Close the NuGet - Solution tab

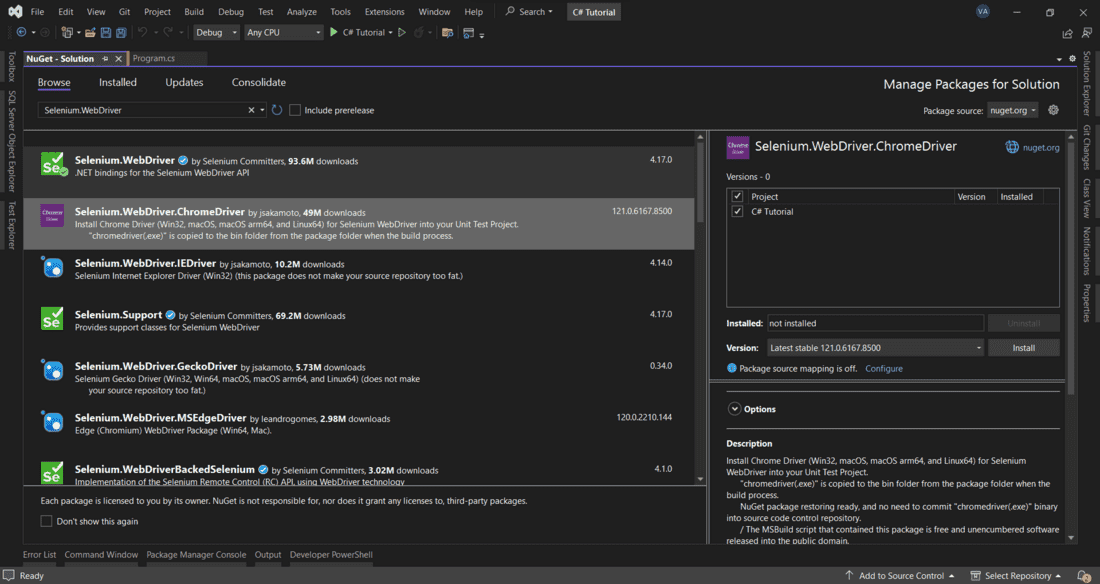[x=119, y=59]
